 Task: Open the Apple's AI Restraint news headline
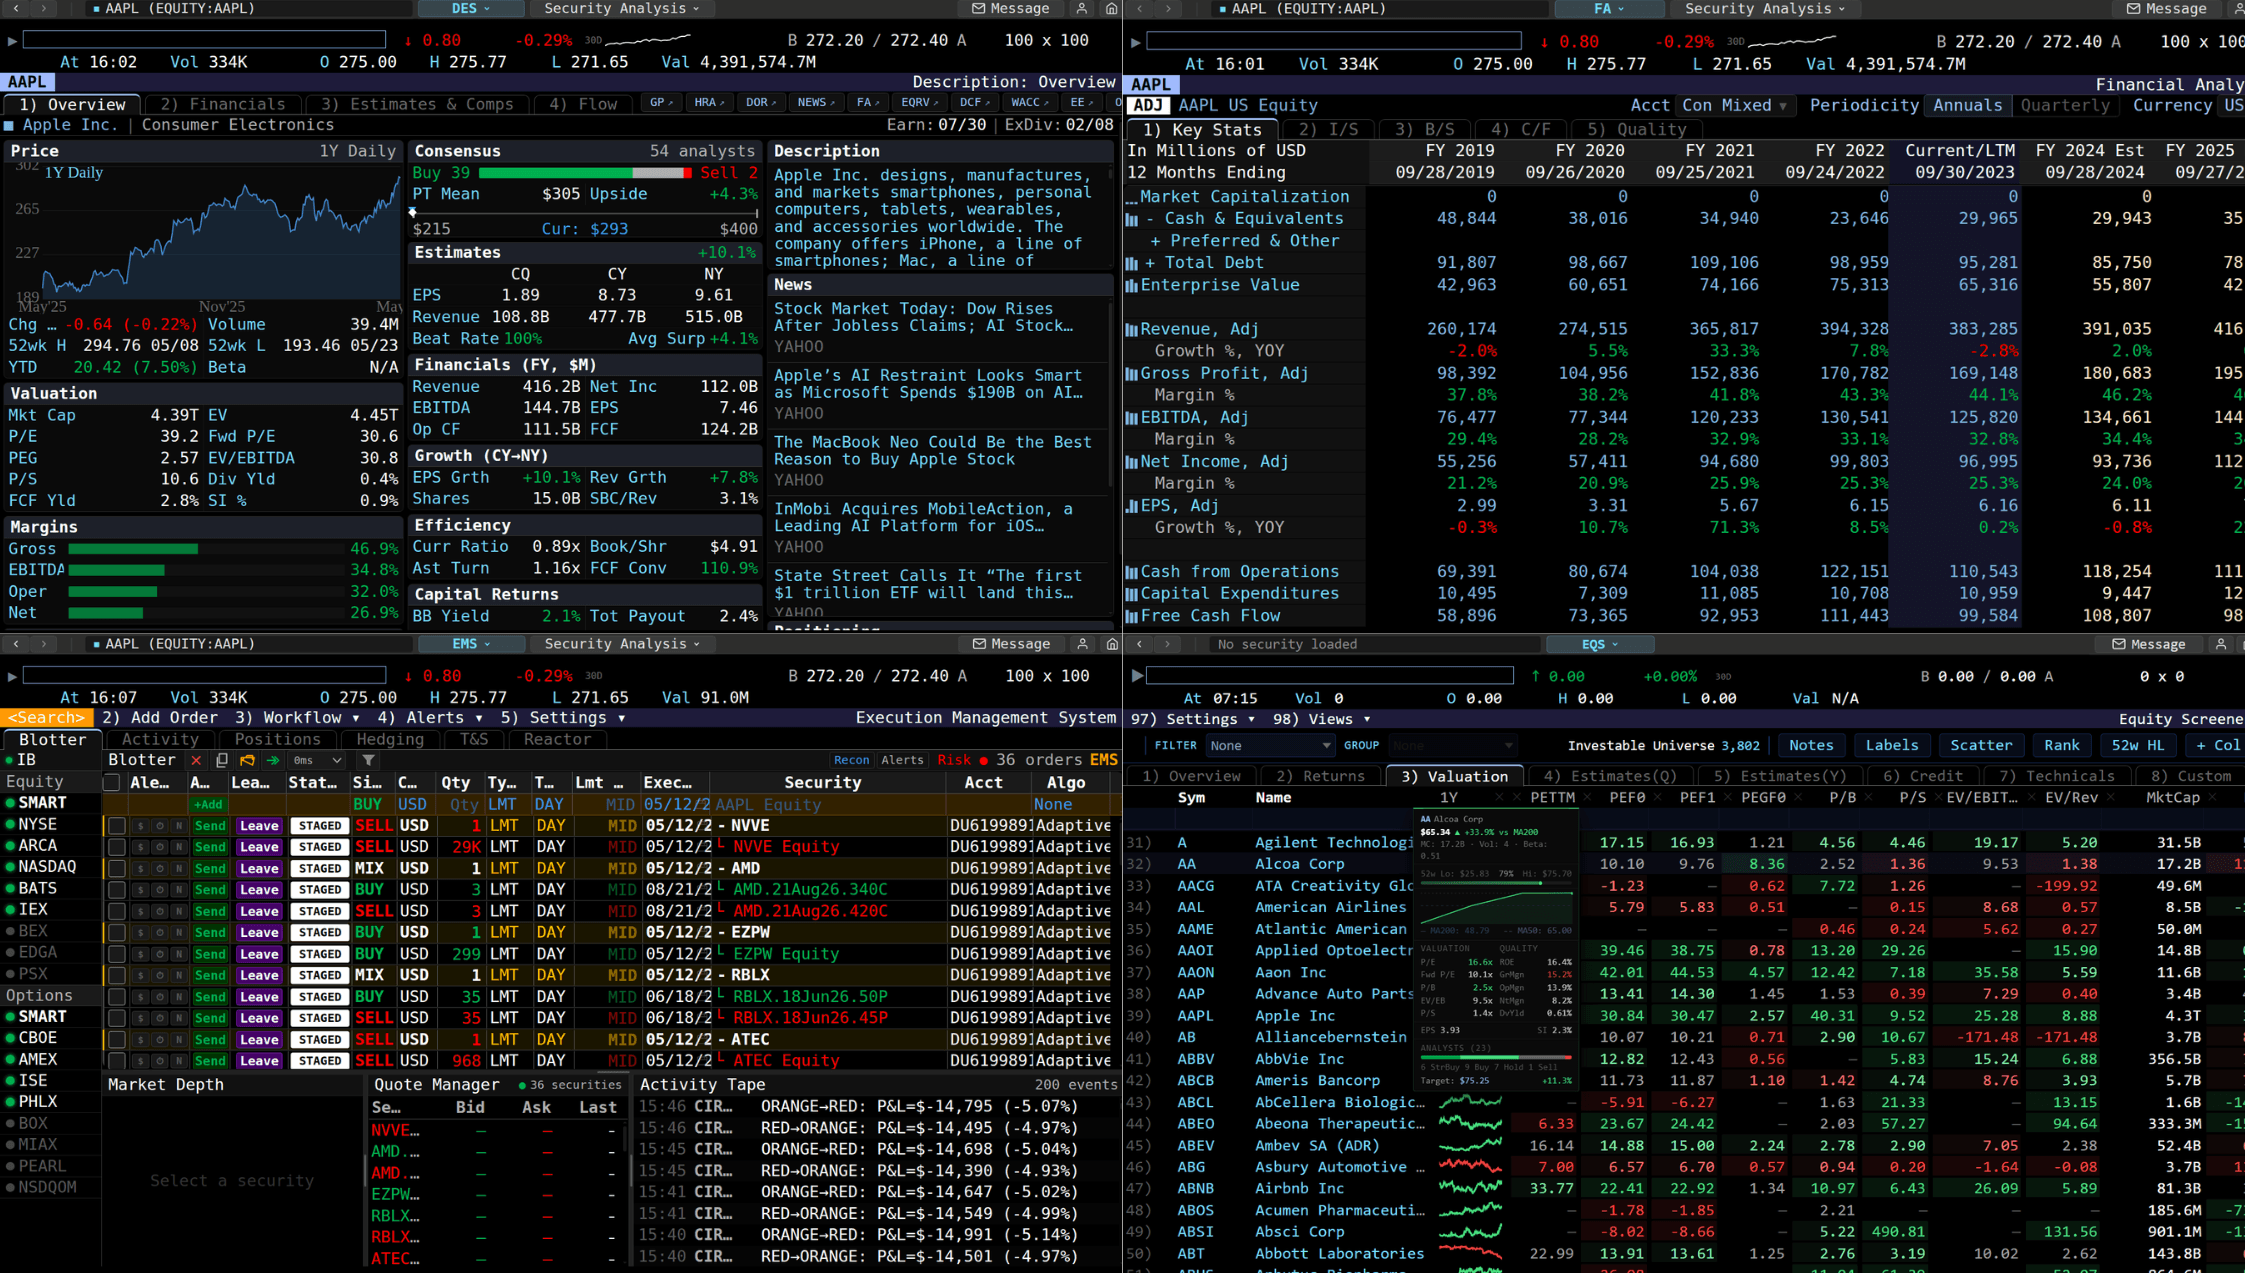[928, 384]
